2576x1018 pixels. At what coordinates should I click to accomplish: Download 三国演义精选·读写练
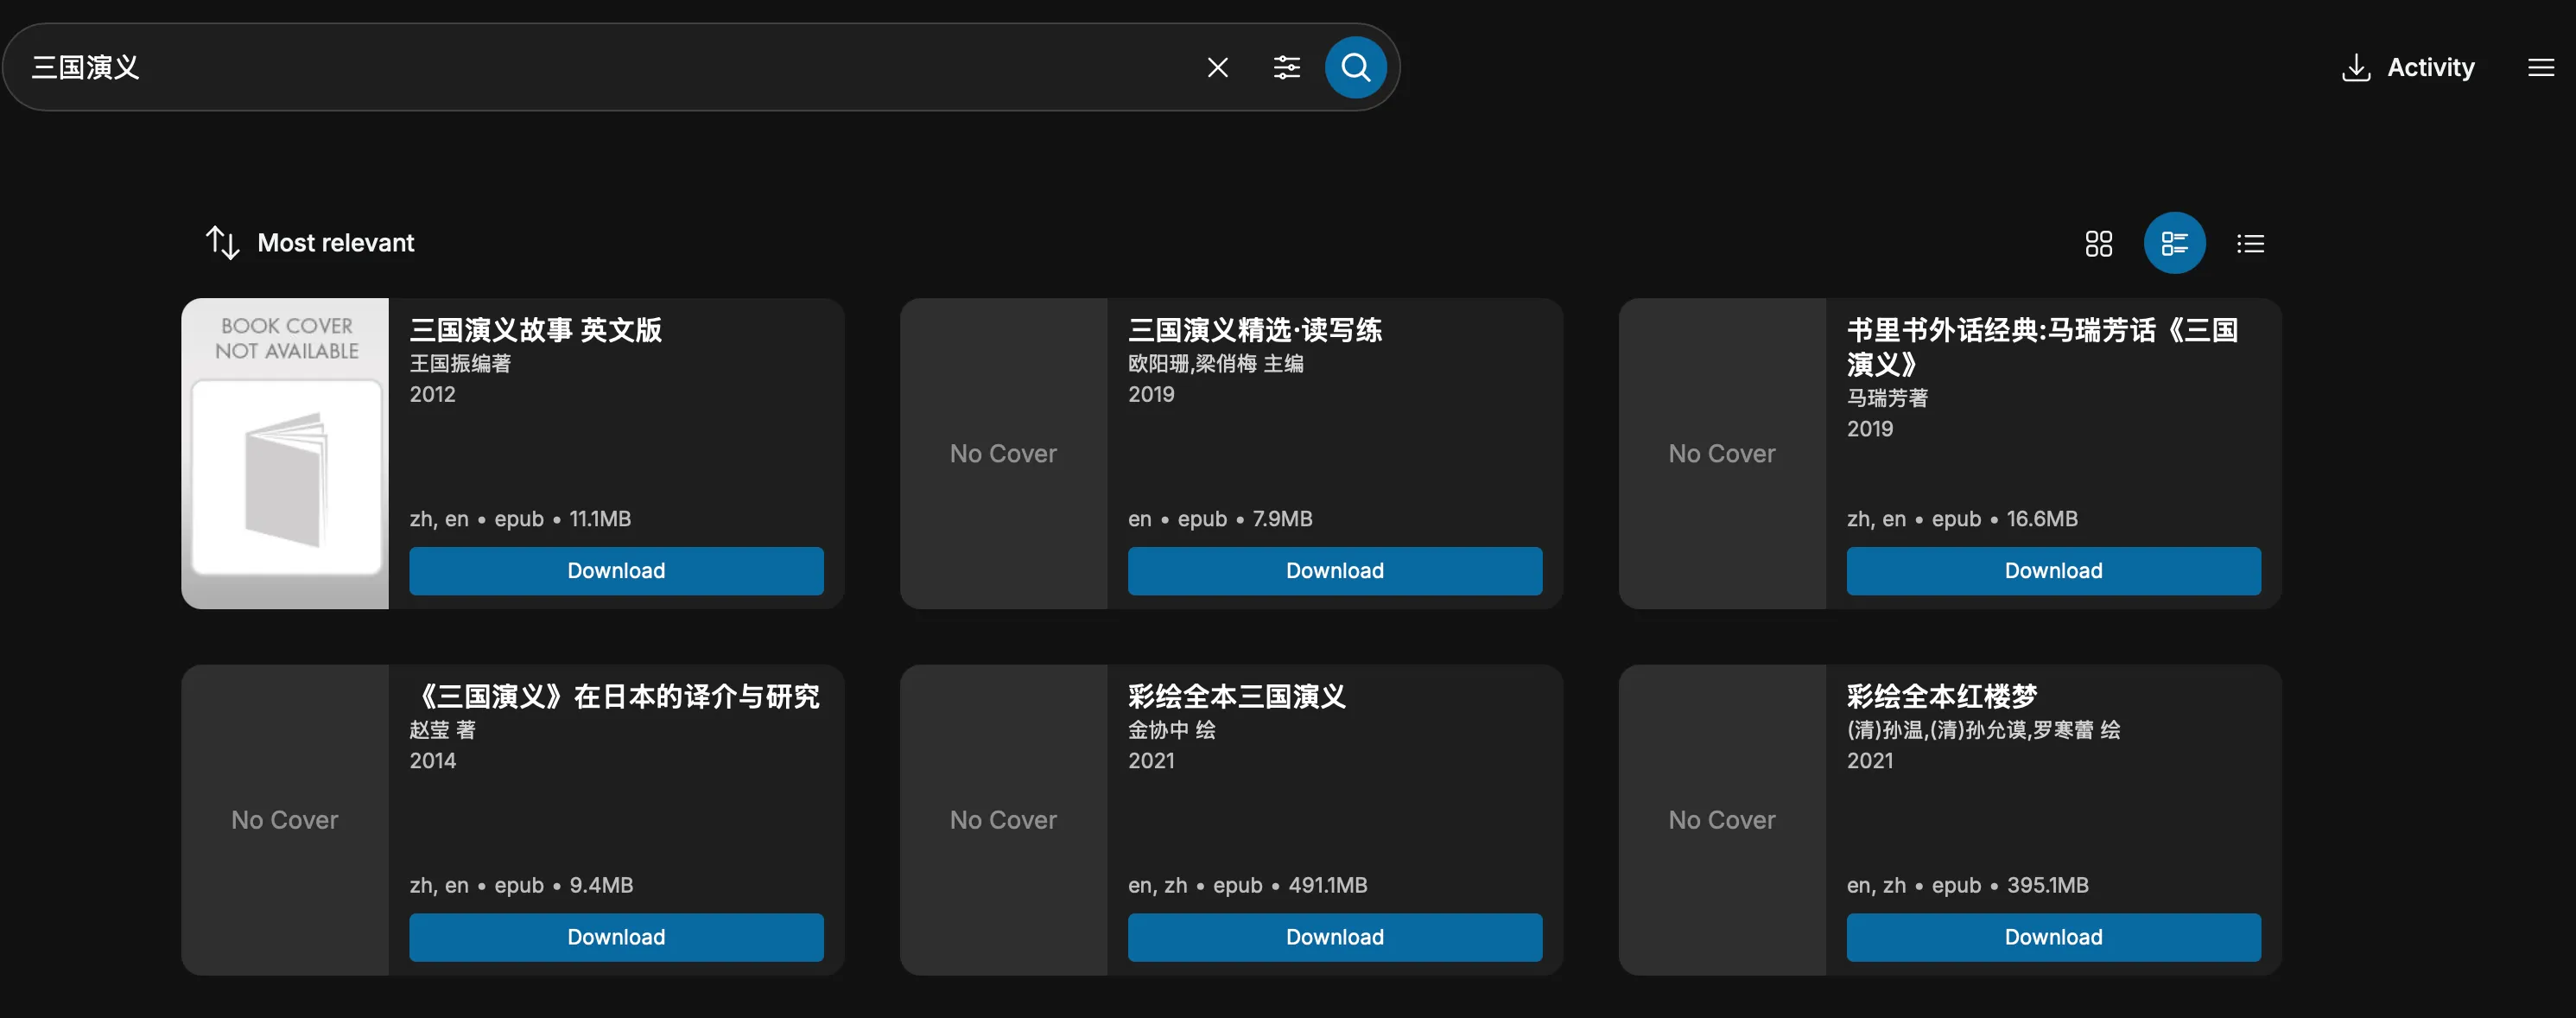[x=1334, y=570]
